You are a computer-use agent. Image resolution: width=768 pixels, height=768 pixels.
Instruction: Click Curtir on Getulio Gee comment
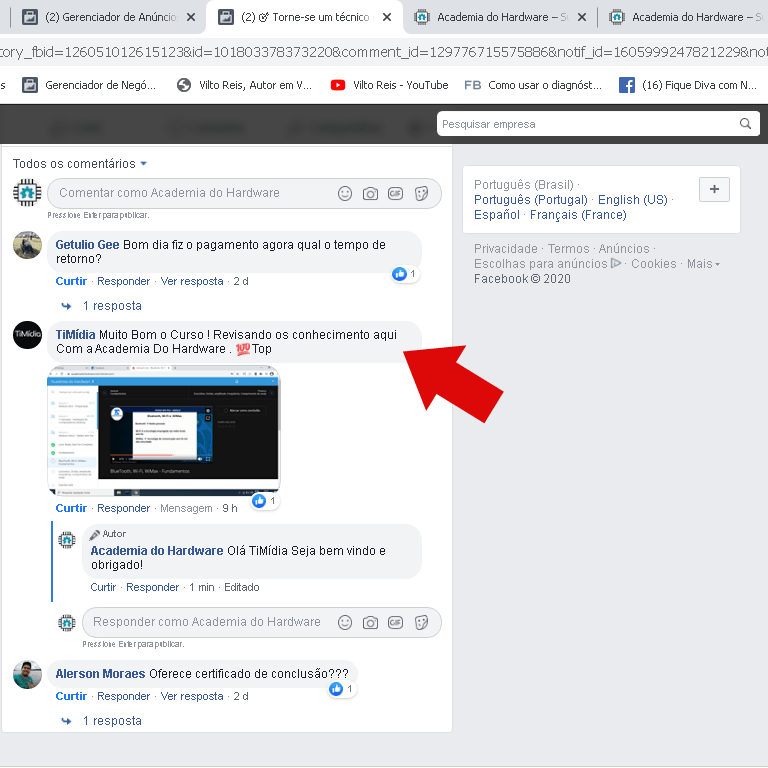(71, 282)
